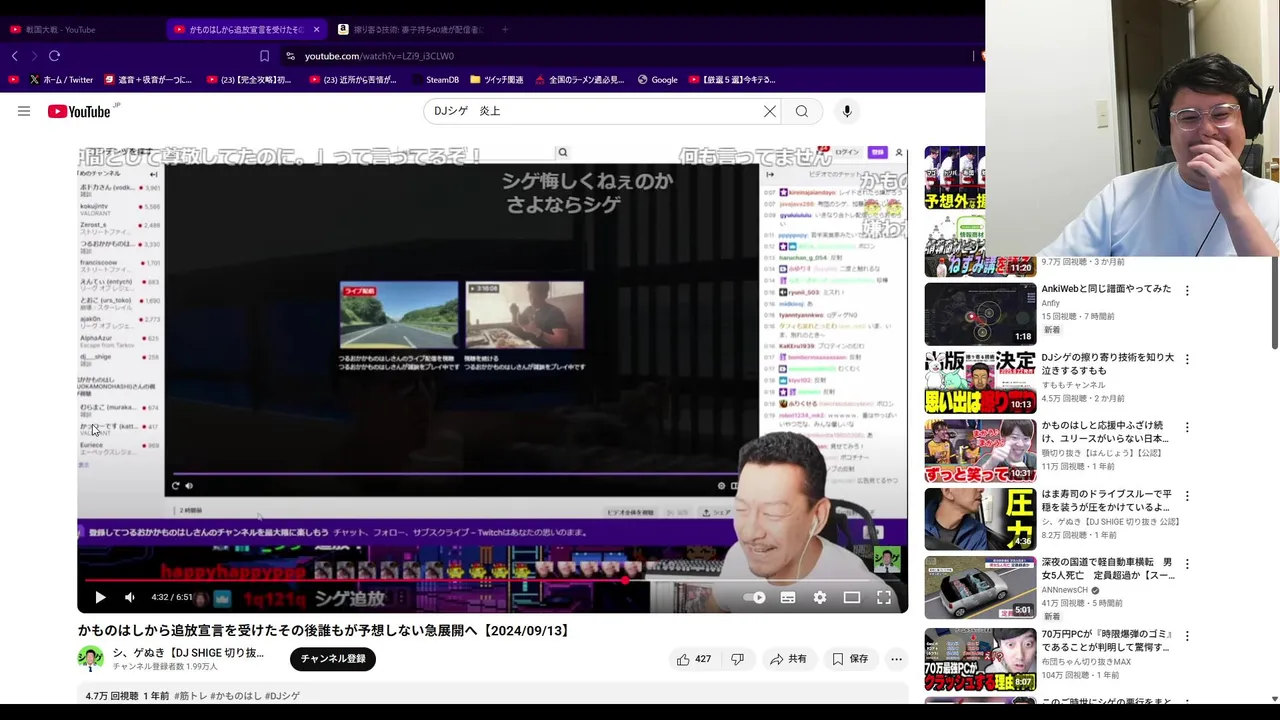Open the 全国のラーメン過去見 bookmark
This screenshot has width=1280, height=720.
pos(580,80)
